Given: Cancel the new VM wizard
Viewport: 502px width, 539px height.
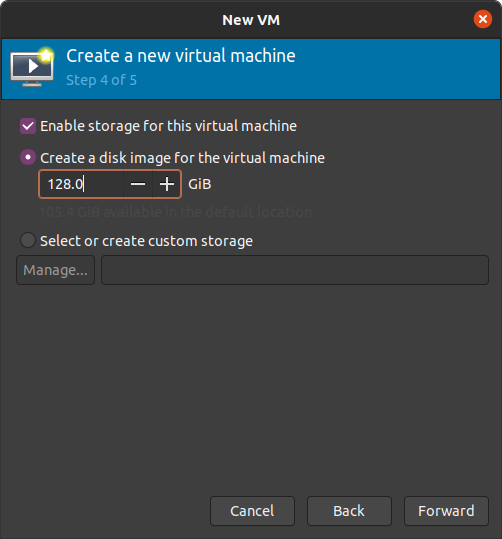Looking at the screenshot, I should (x=252, y=511).
